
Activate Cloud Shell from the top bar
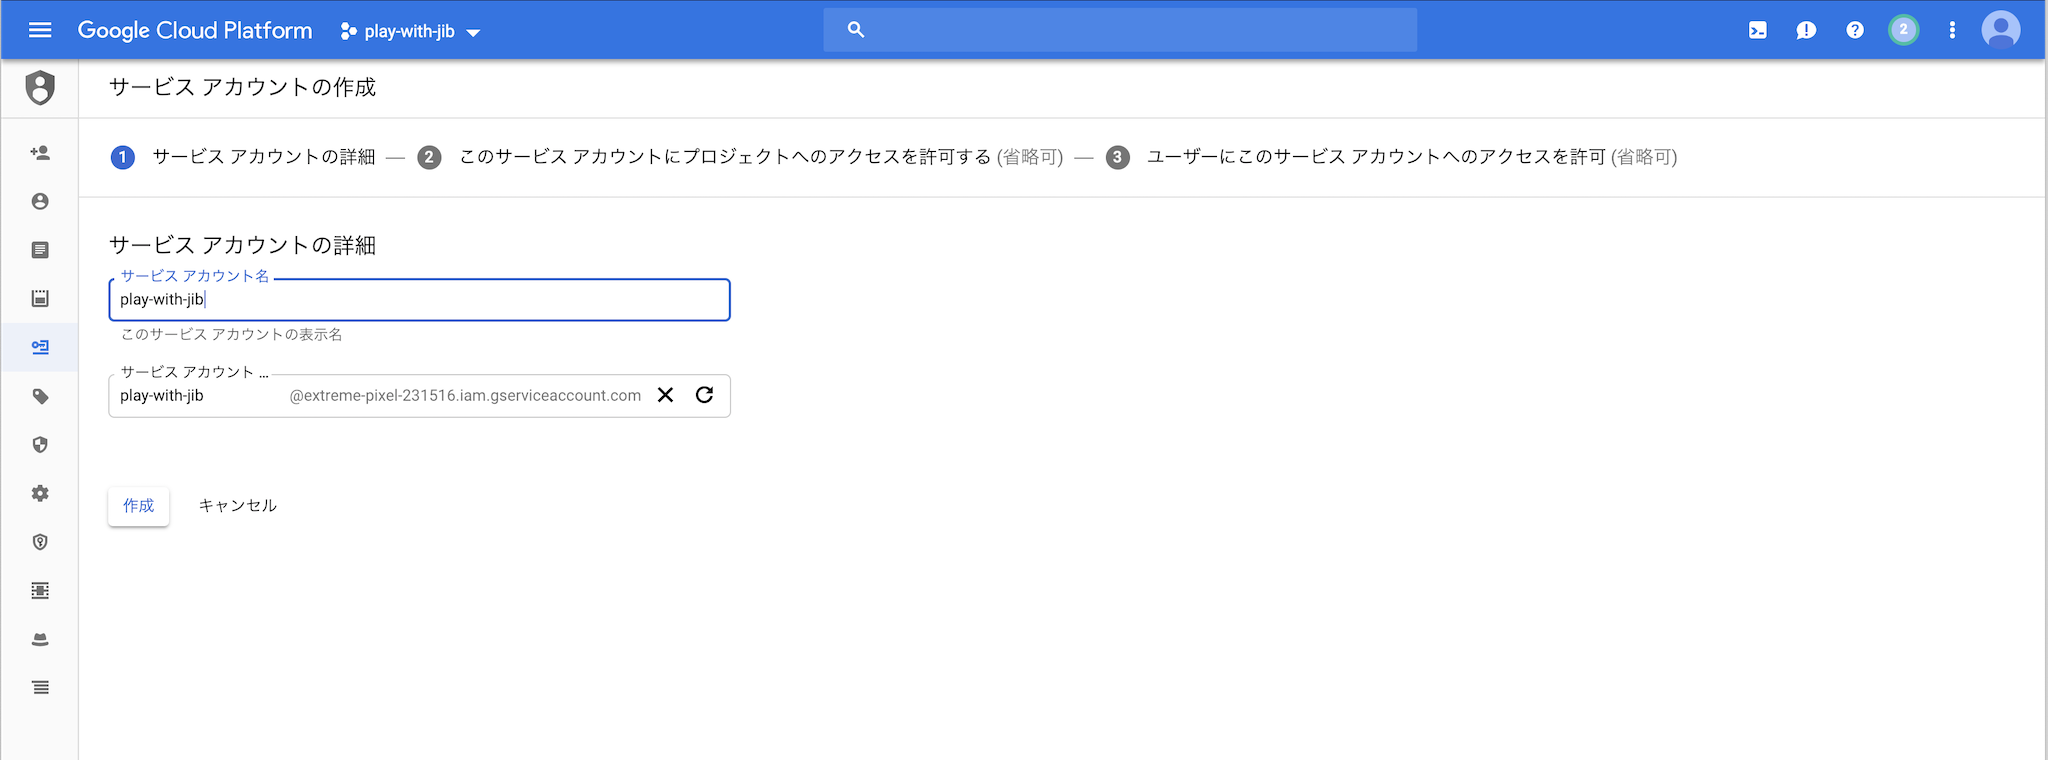(x=1758, y=30)
